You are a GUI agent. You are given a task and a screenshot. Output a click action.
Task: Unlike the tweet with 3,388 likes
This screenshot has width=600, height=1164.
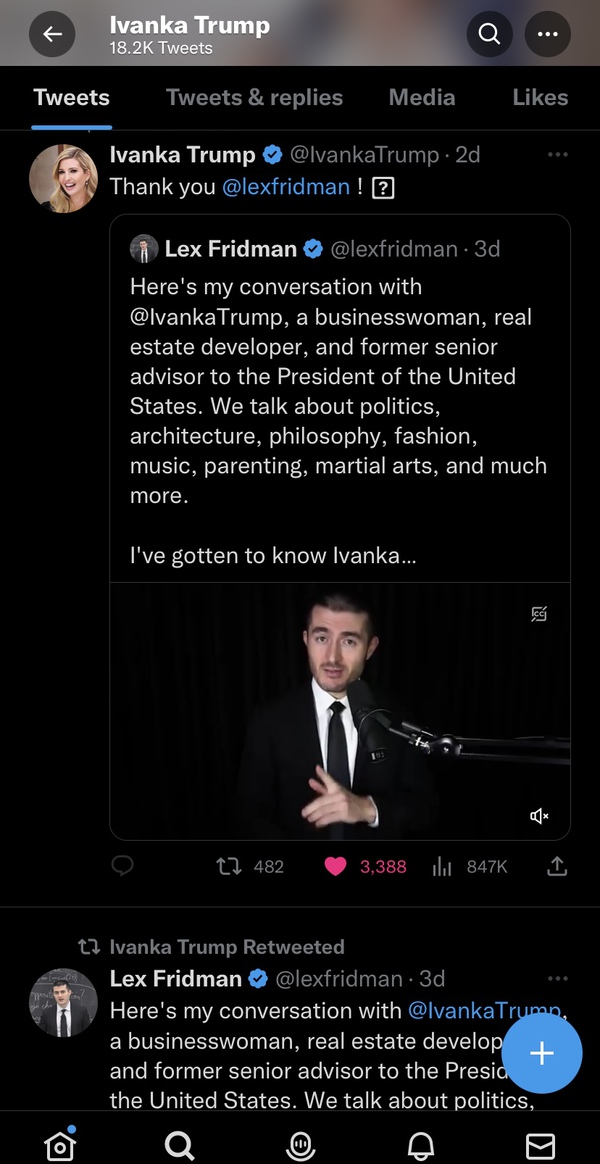[336, 866]
